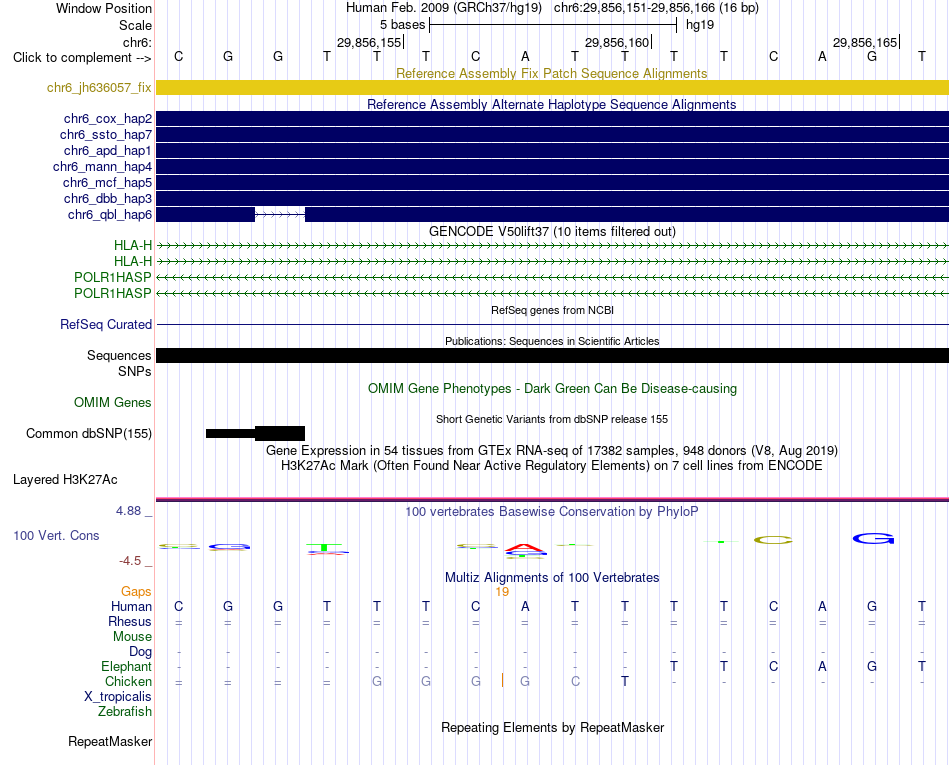The image size is (950, 765).
Task: Click the Common dbSNP(155) label
Action: [89, 434]
